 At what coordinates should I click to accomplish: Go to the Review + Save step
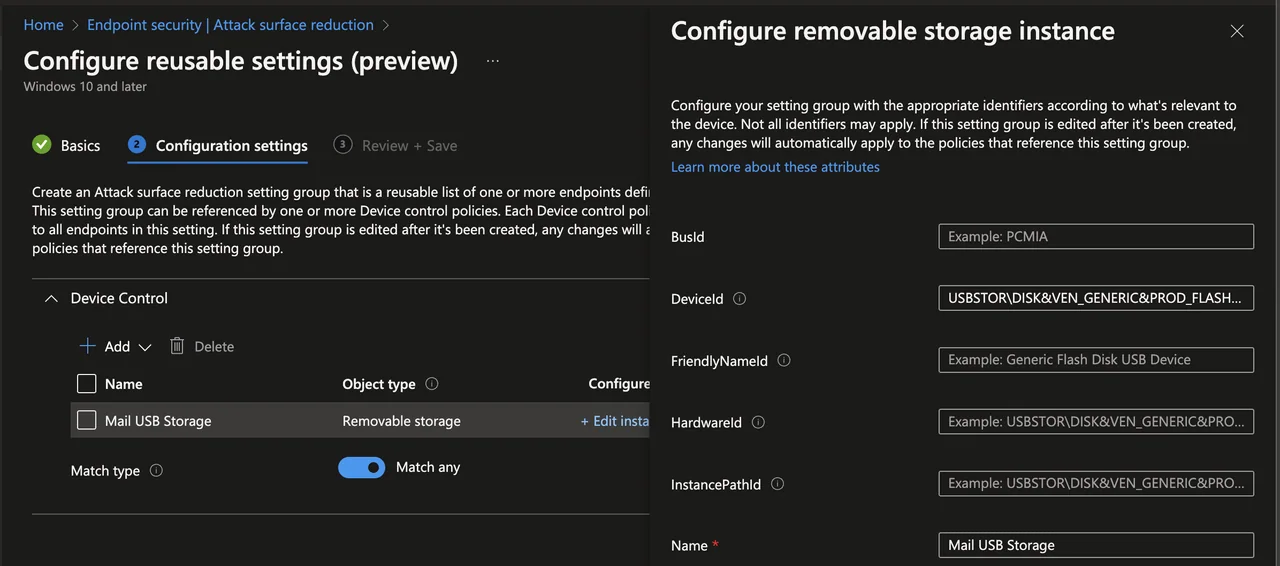click(395, 145)
